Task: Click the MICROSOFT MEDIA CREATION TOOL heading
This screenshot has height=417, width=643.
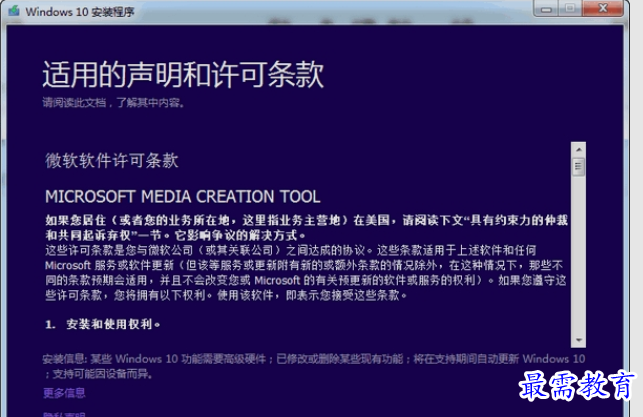Action: [x=183, y=197]
